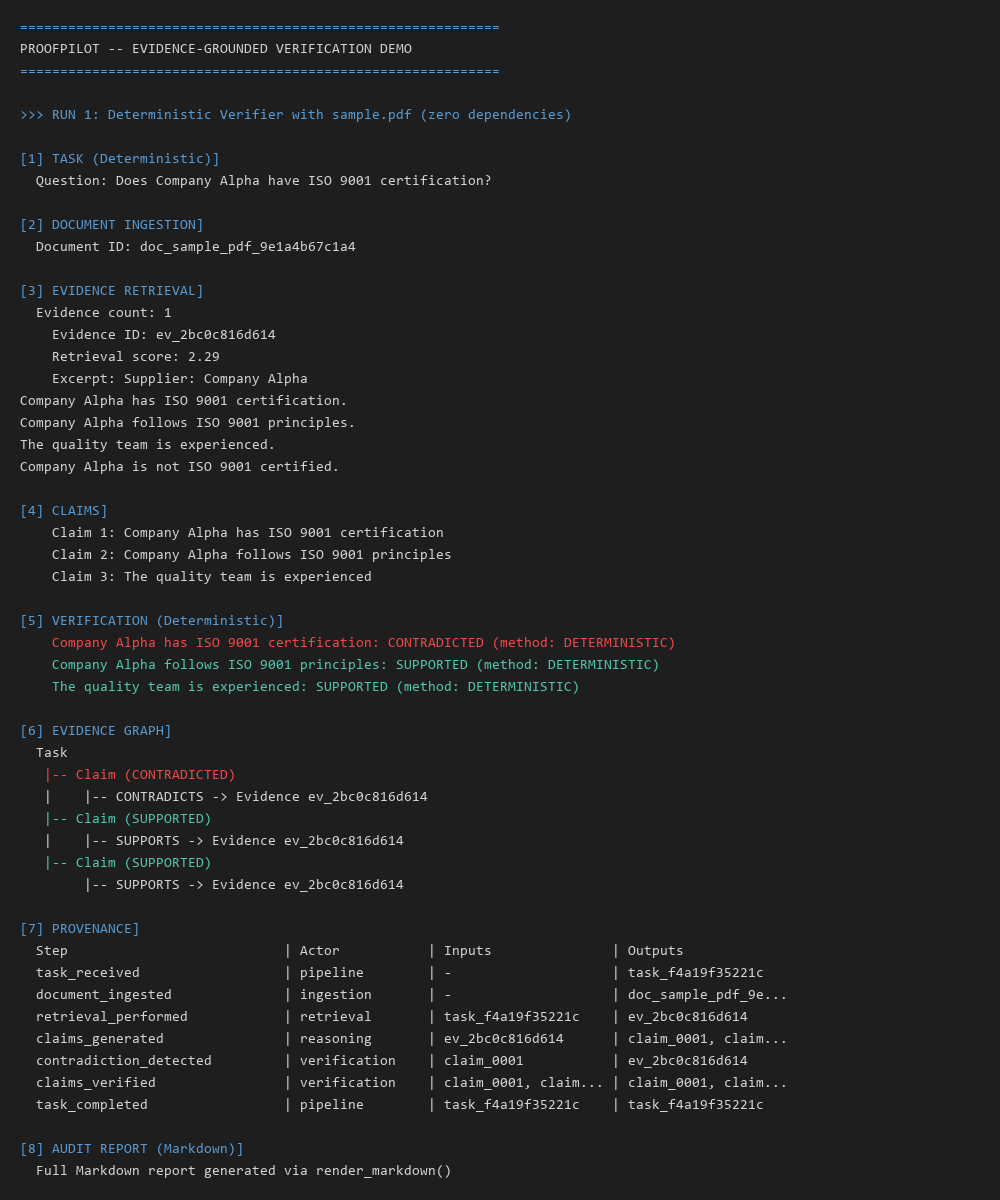1000x1200 pixels.
Task: Click the 'Task' root node in evidence graph
Action: [52, 752]
